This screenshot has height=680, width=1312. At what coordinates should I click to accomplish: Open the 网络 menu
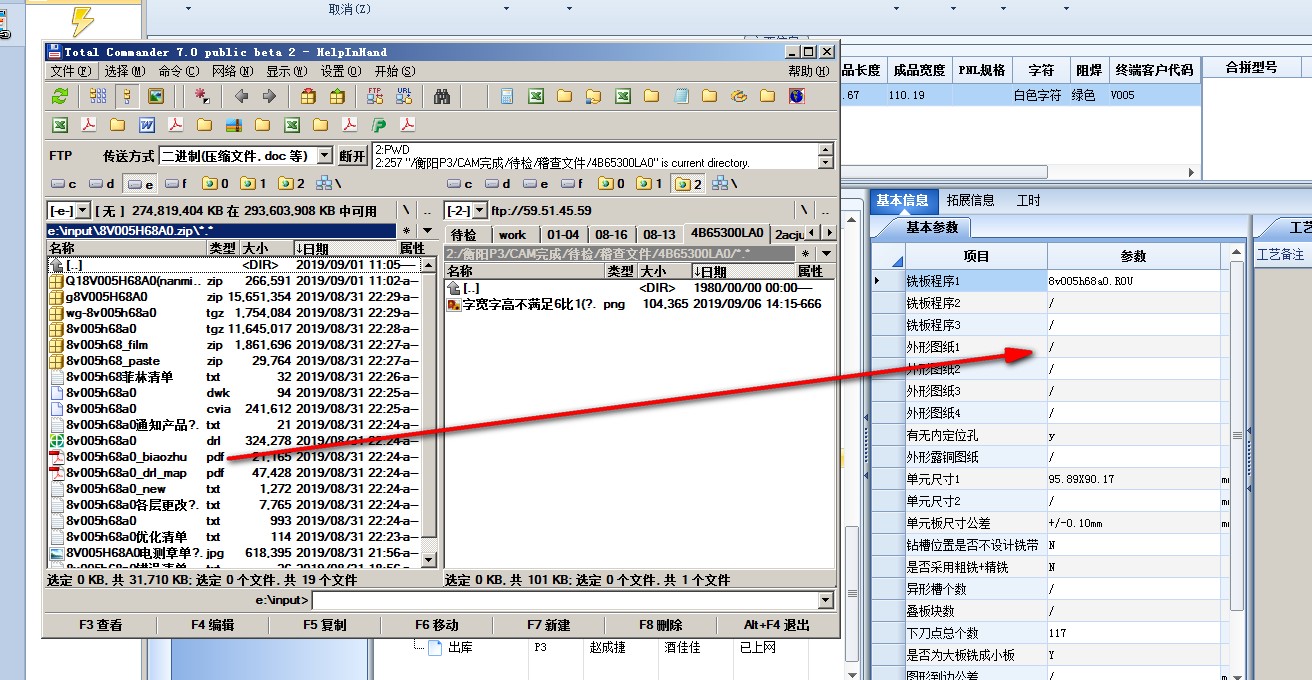pyautogui.click(x=232, y=71)
